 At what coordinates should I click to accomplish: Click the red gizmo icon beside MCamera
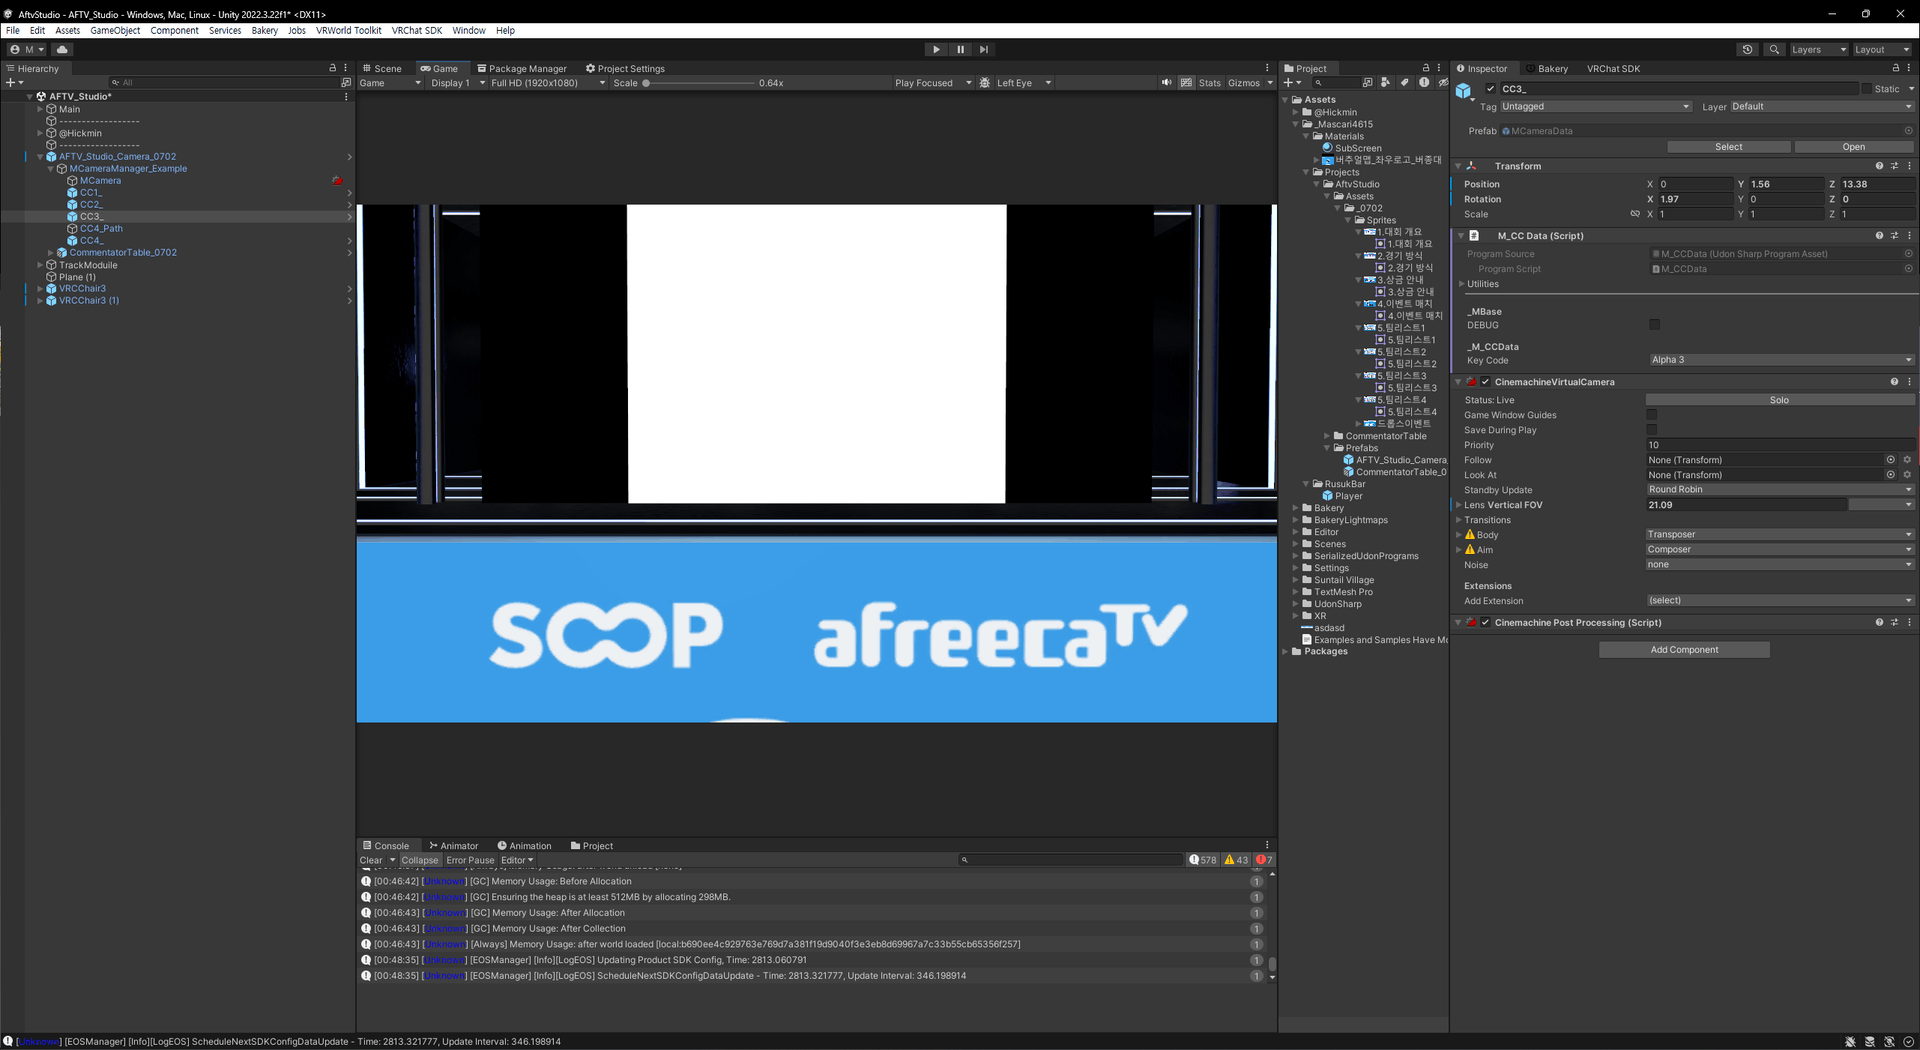click(337, 181)
